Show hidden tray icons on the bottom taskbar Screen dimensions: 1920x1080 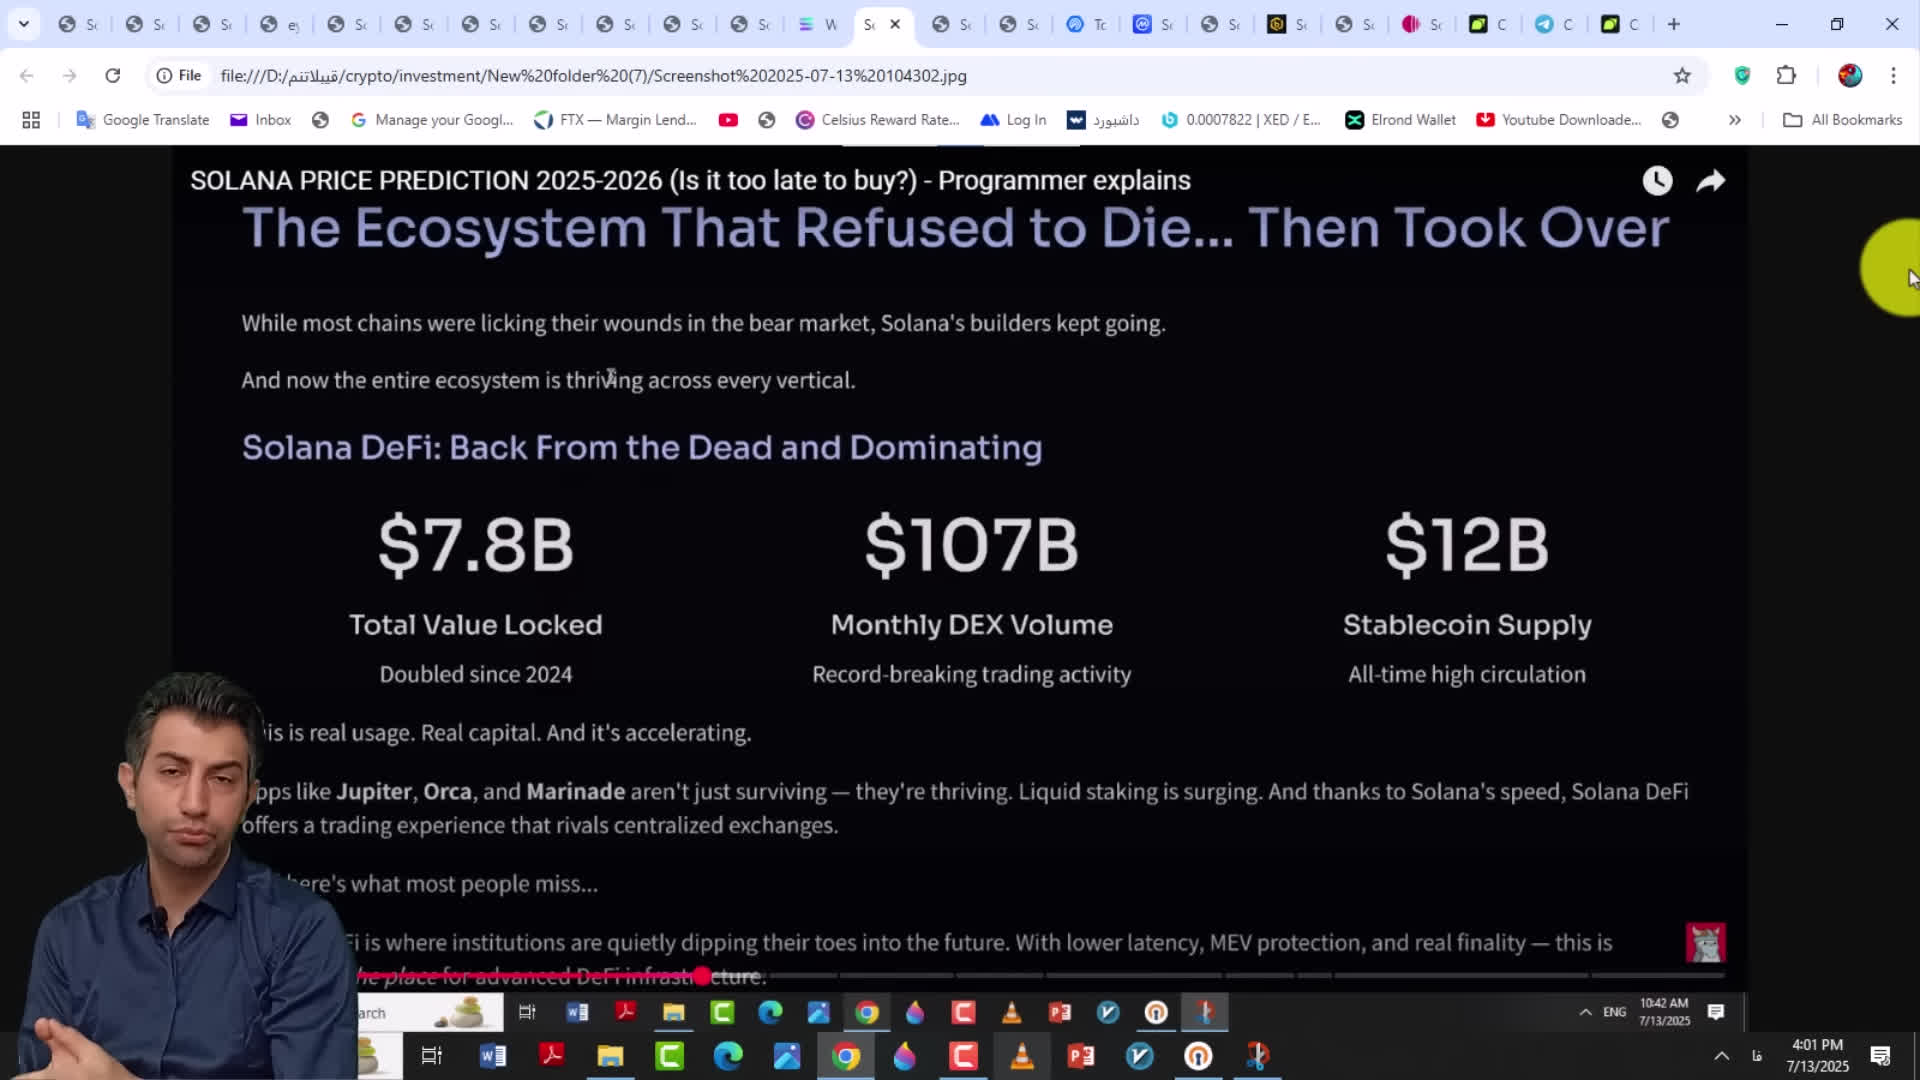pyautogui.click(x=1721, y=1056)
